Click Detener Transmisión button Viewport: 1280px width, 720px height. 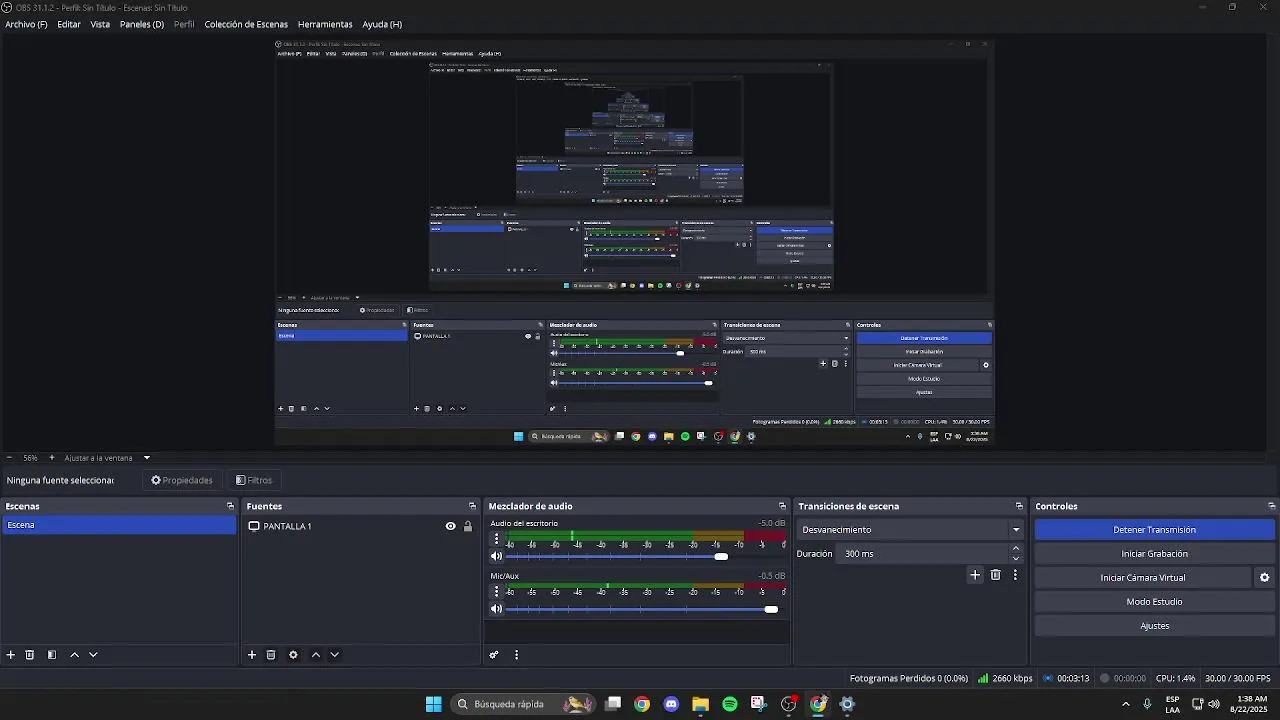click(x=1155, y=530)
